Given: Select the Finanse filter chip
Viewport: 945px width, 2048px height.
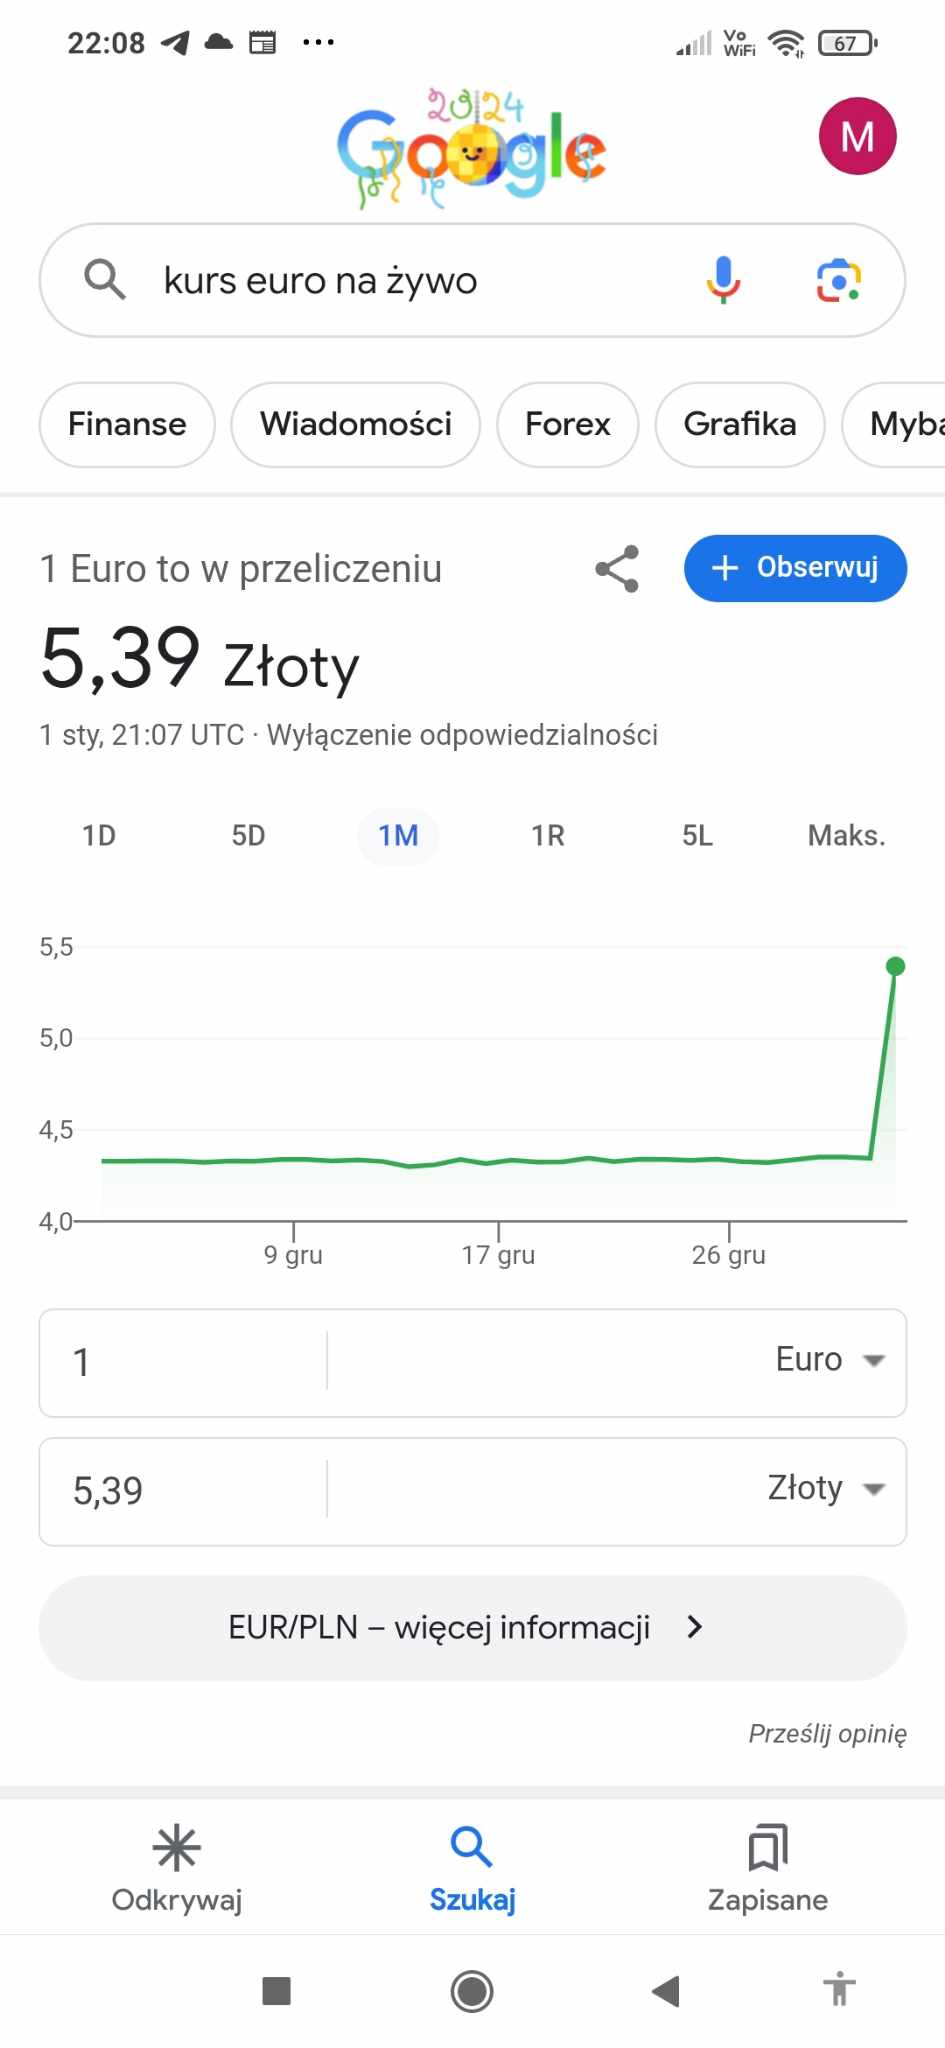Looking at the screenshot, I should point(127,424).
